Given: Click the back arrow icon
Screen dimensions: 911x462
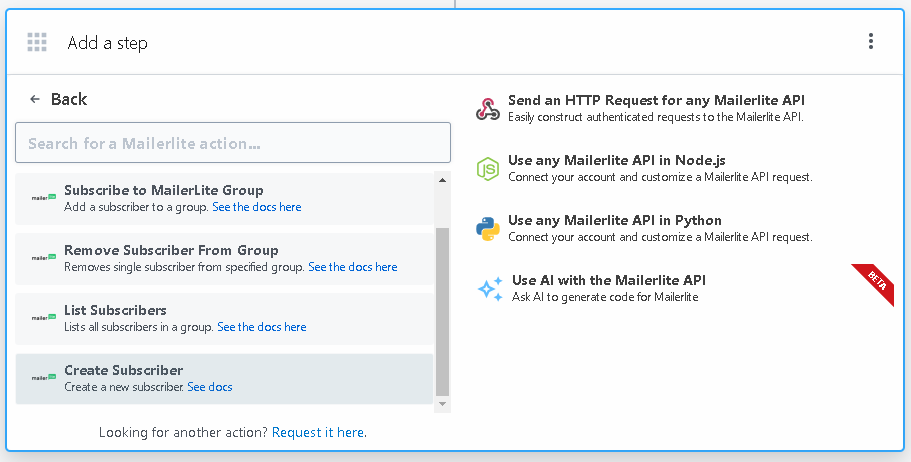Looking at the screenshot, I should 35,99.
